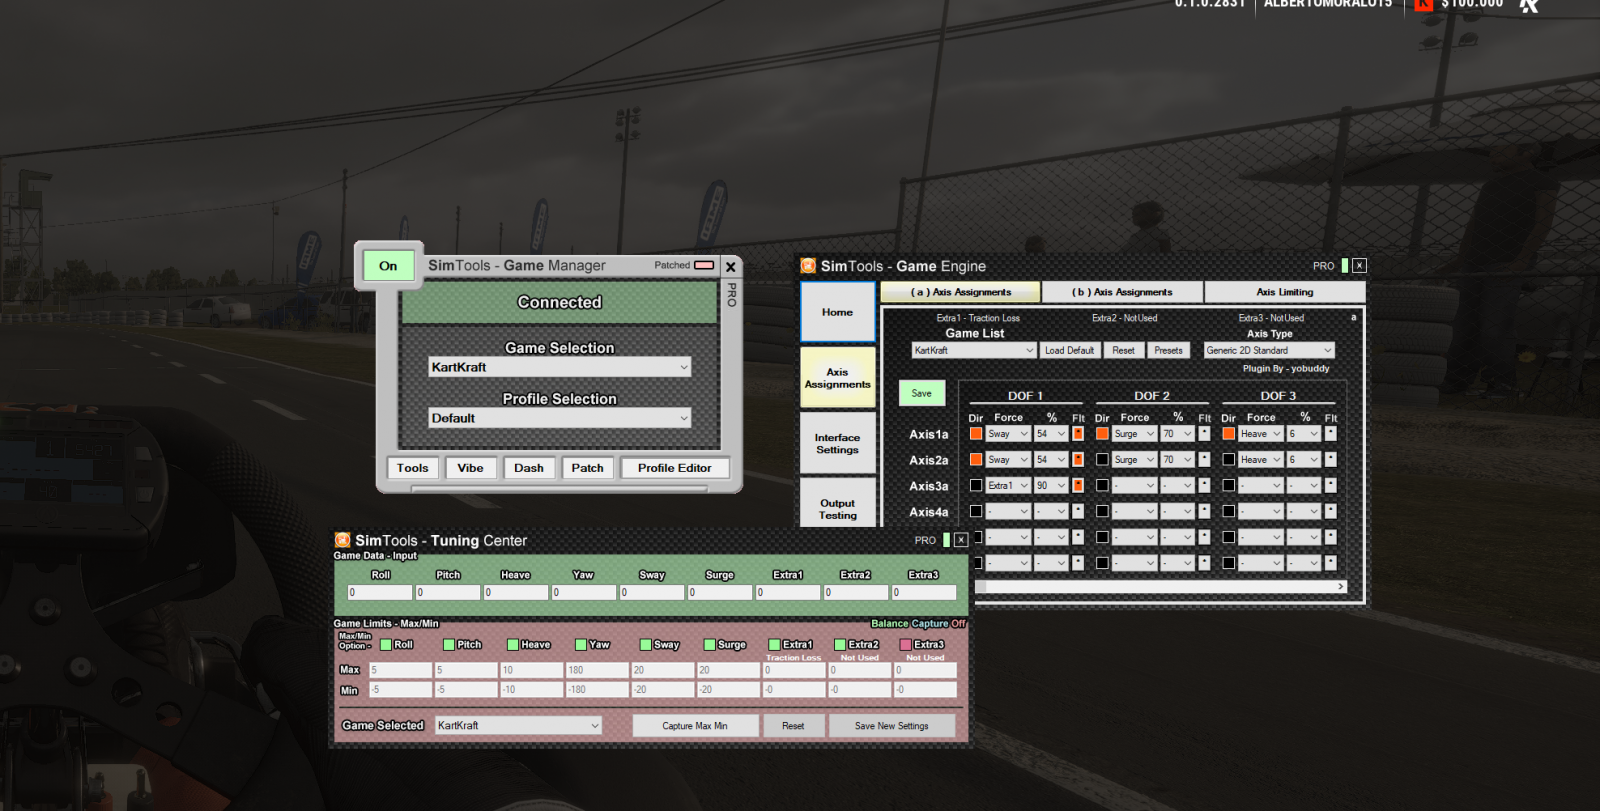Toggle Axis1a DOF 1 direction box
This screenshot has height=811, width=1600.
976,434
